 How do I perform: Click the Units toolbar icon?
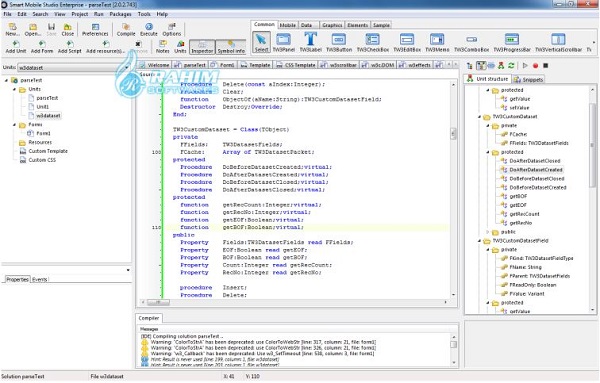180,47
